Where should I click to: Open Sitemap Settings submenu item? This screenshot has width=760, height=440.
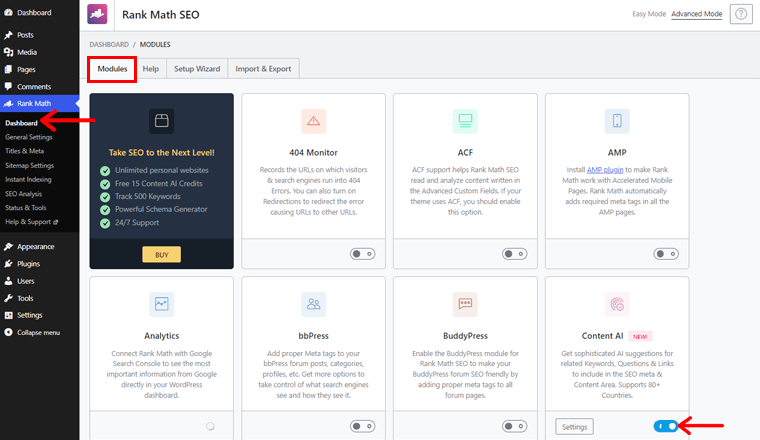tap(29, 165)
